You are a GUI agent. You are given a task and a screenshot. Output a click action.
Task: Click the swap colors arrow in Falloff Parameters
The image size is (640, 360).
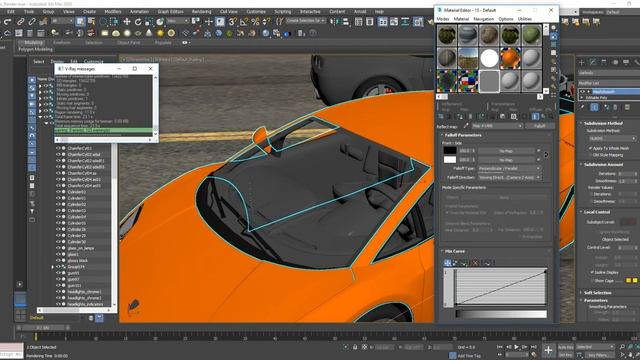[x=546, y=155]
